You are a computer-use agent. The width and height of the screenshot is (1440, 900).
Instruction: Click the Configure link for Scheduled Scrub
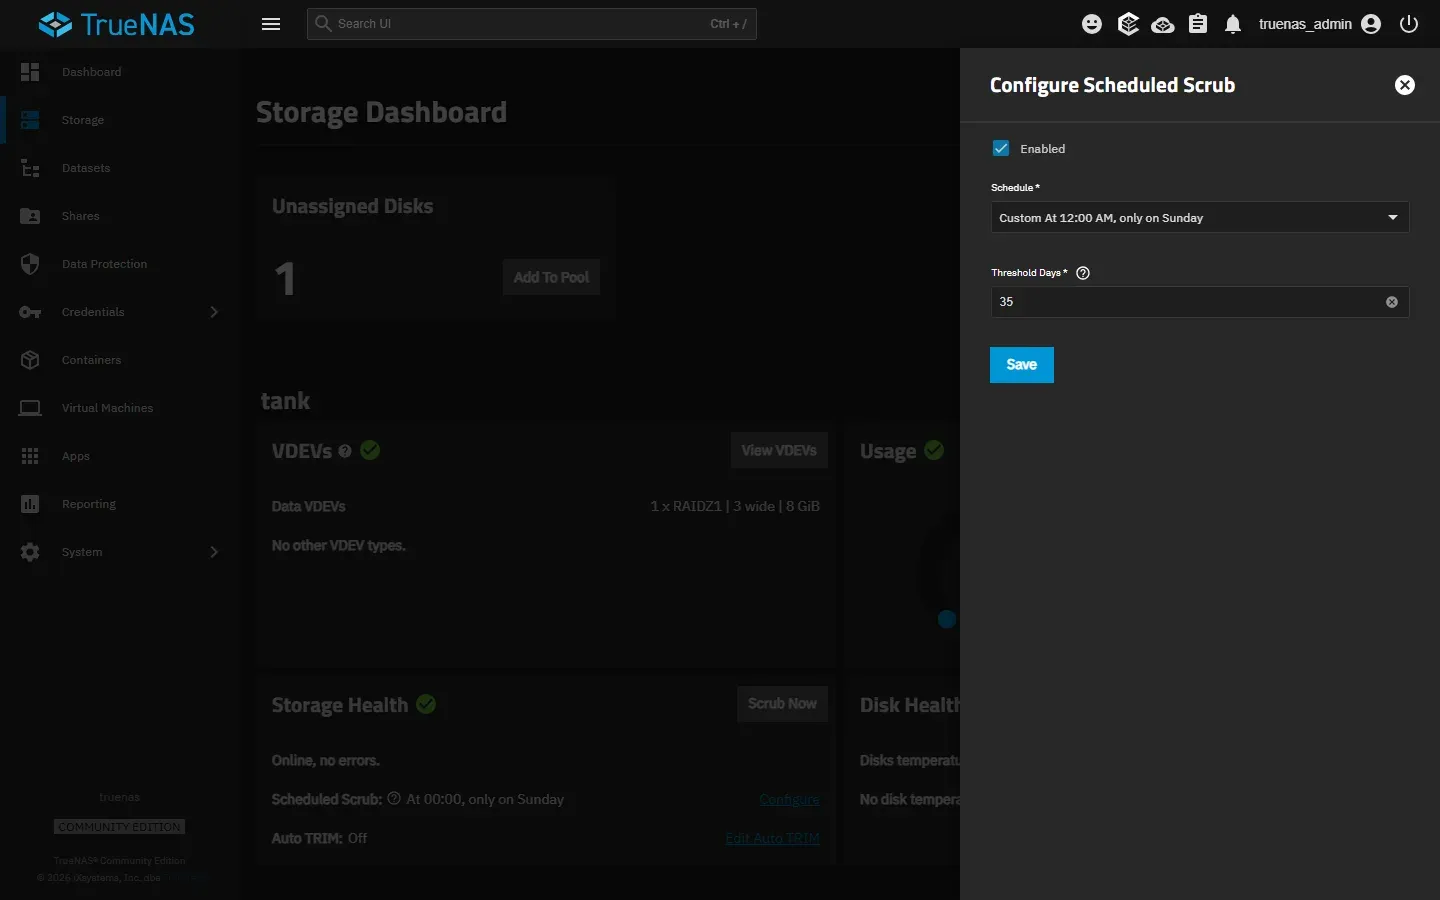coord(789,799)
